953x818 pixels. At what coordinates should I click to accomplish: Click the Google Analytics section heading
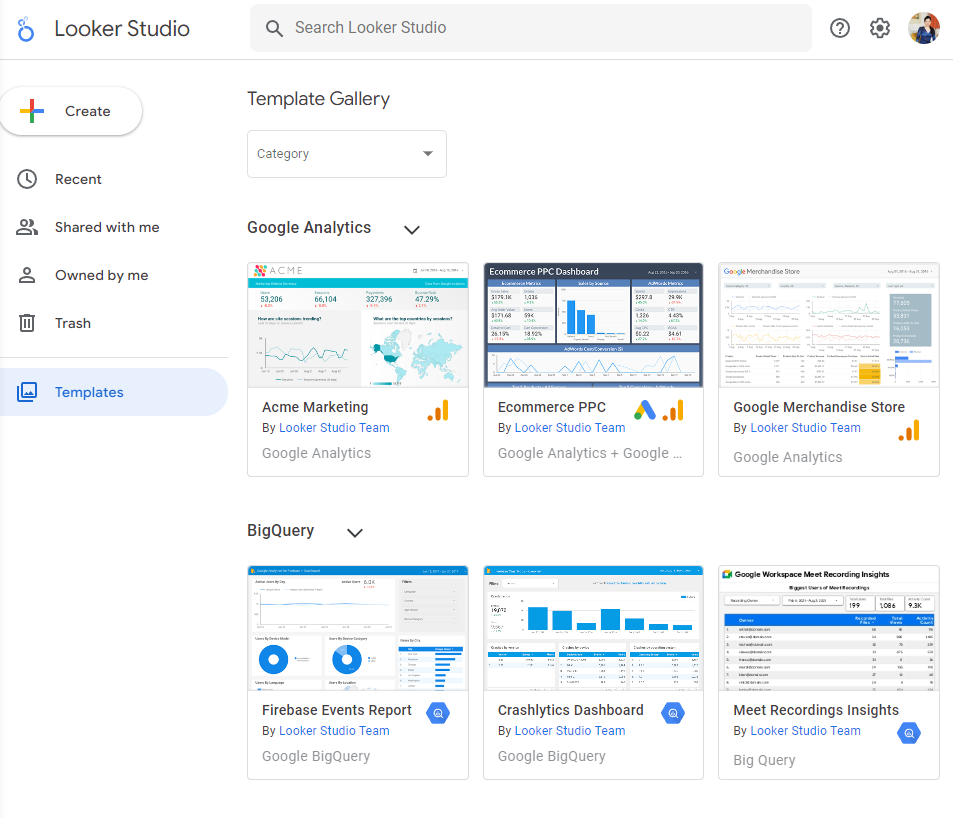click(309, 228)
